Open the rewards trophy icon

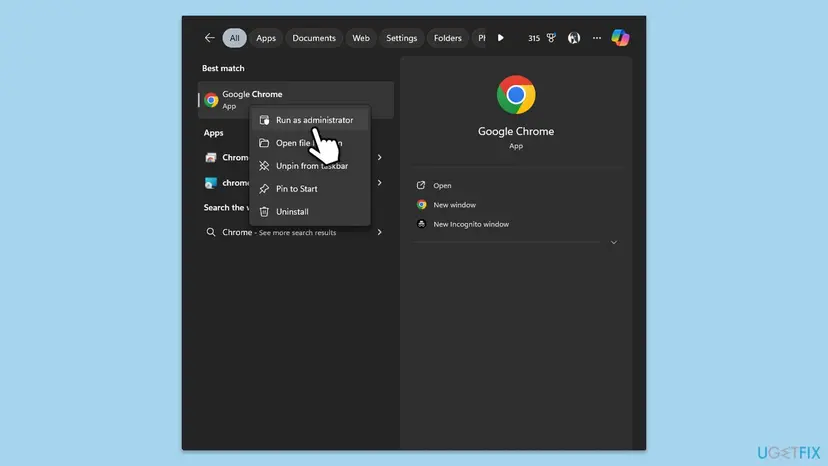(551, 38)
